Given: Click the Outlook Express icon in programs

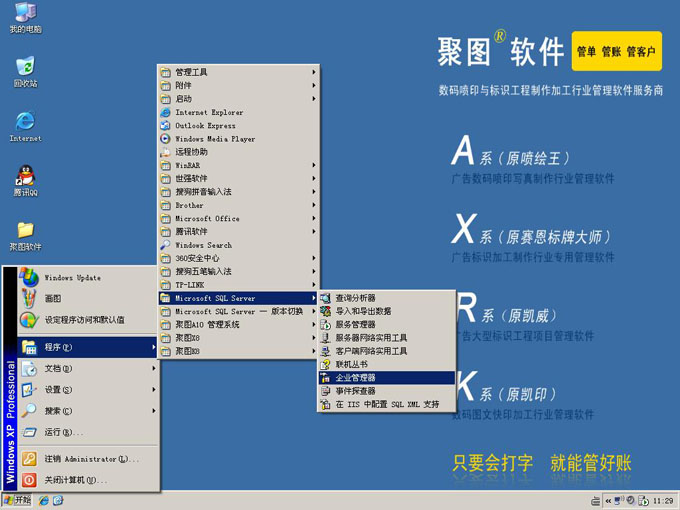Looking at the screenshot, I should (x=165, y=126).
